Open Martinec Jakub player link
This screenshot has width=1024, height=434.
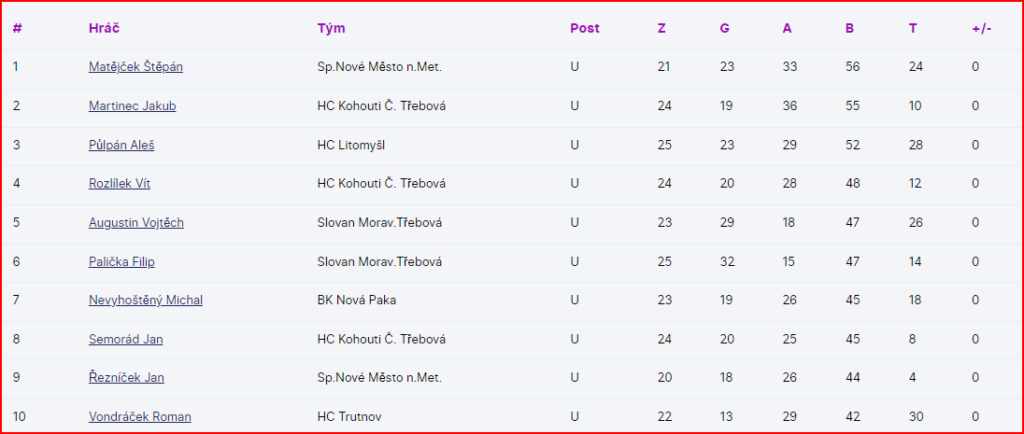click(x=132, y=106)
